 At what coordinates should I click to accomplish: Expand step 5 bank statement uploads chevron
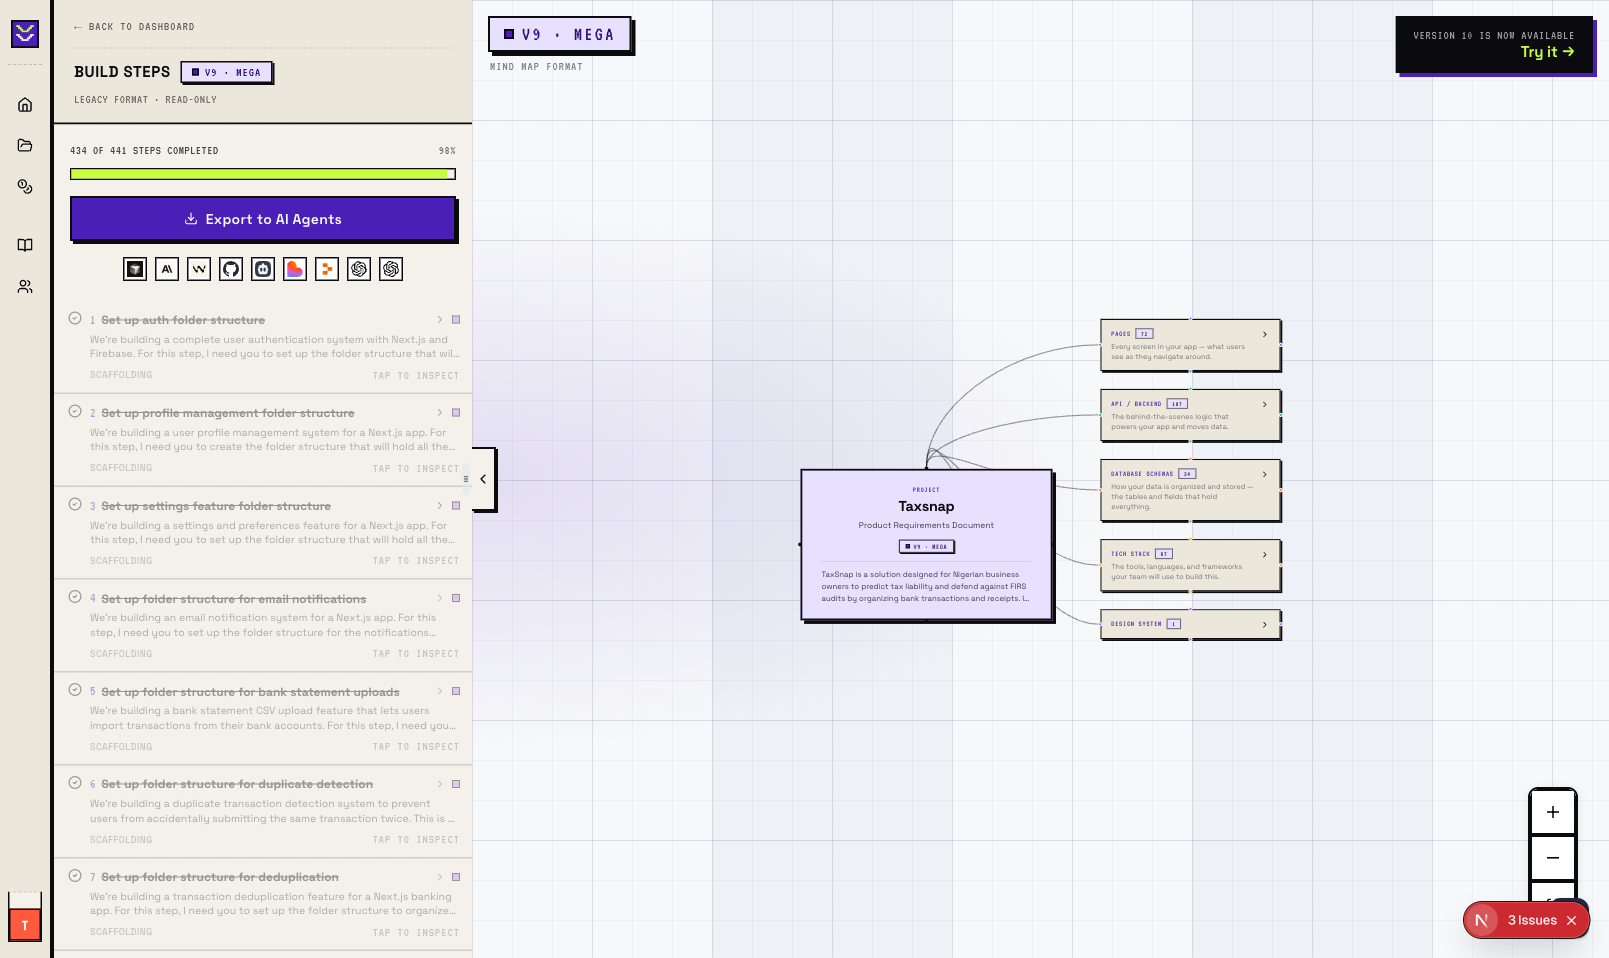click(x=440, y=692)
